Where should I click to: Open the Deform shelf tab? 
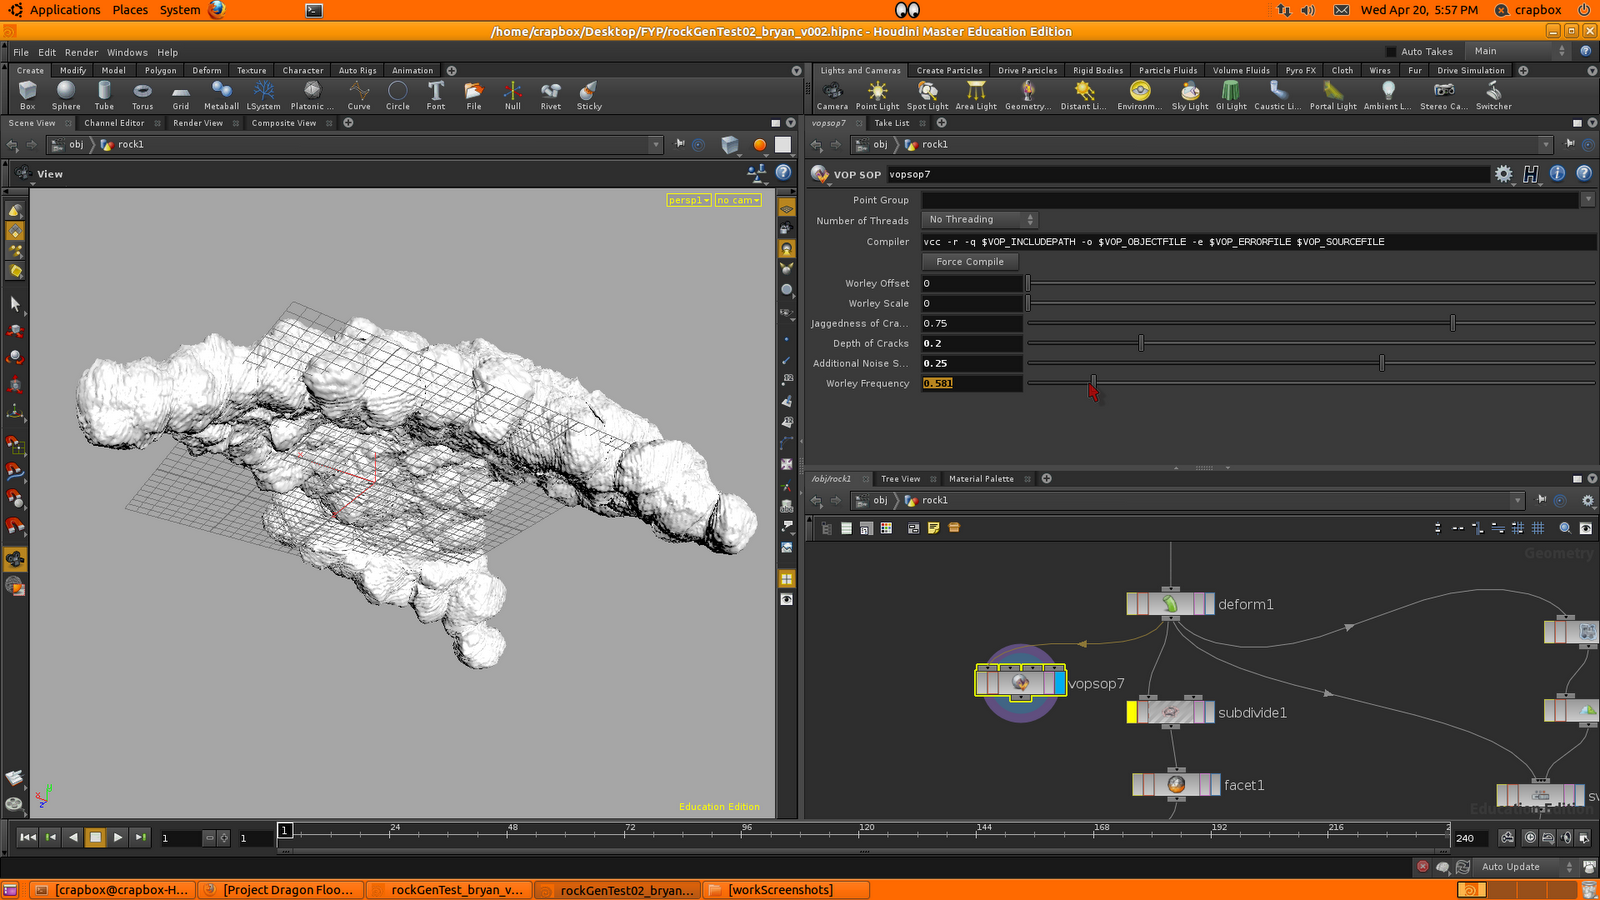207,71
